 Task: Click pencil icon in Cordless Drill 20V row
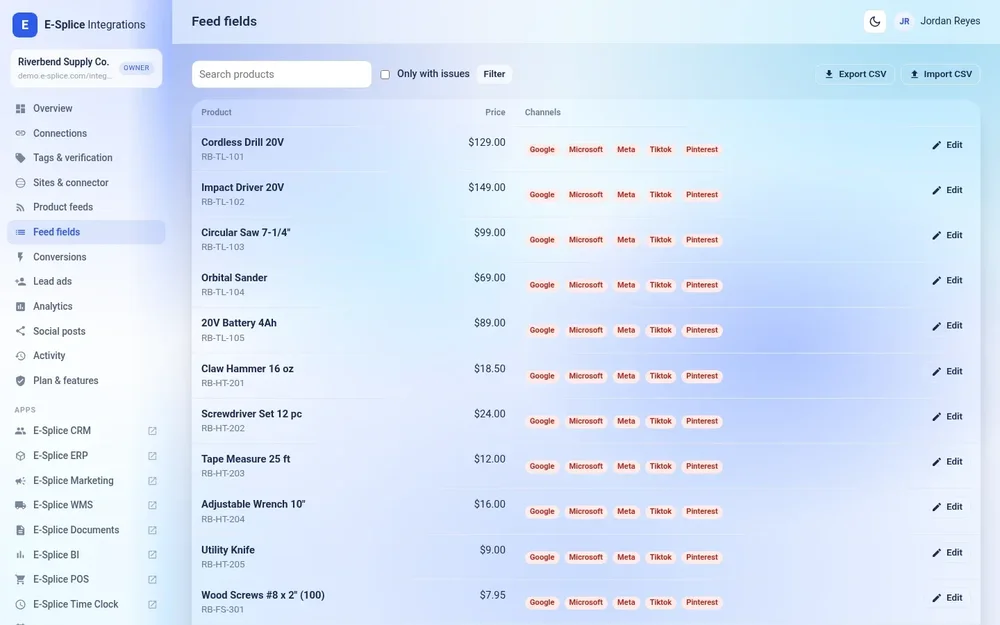click(936, 145)
